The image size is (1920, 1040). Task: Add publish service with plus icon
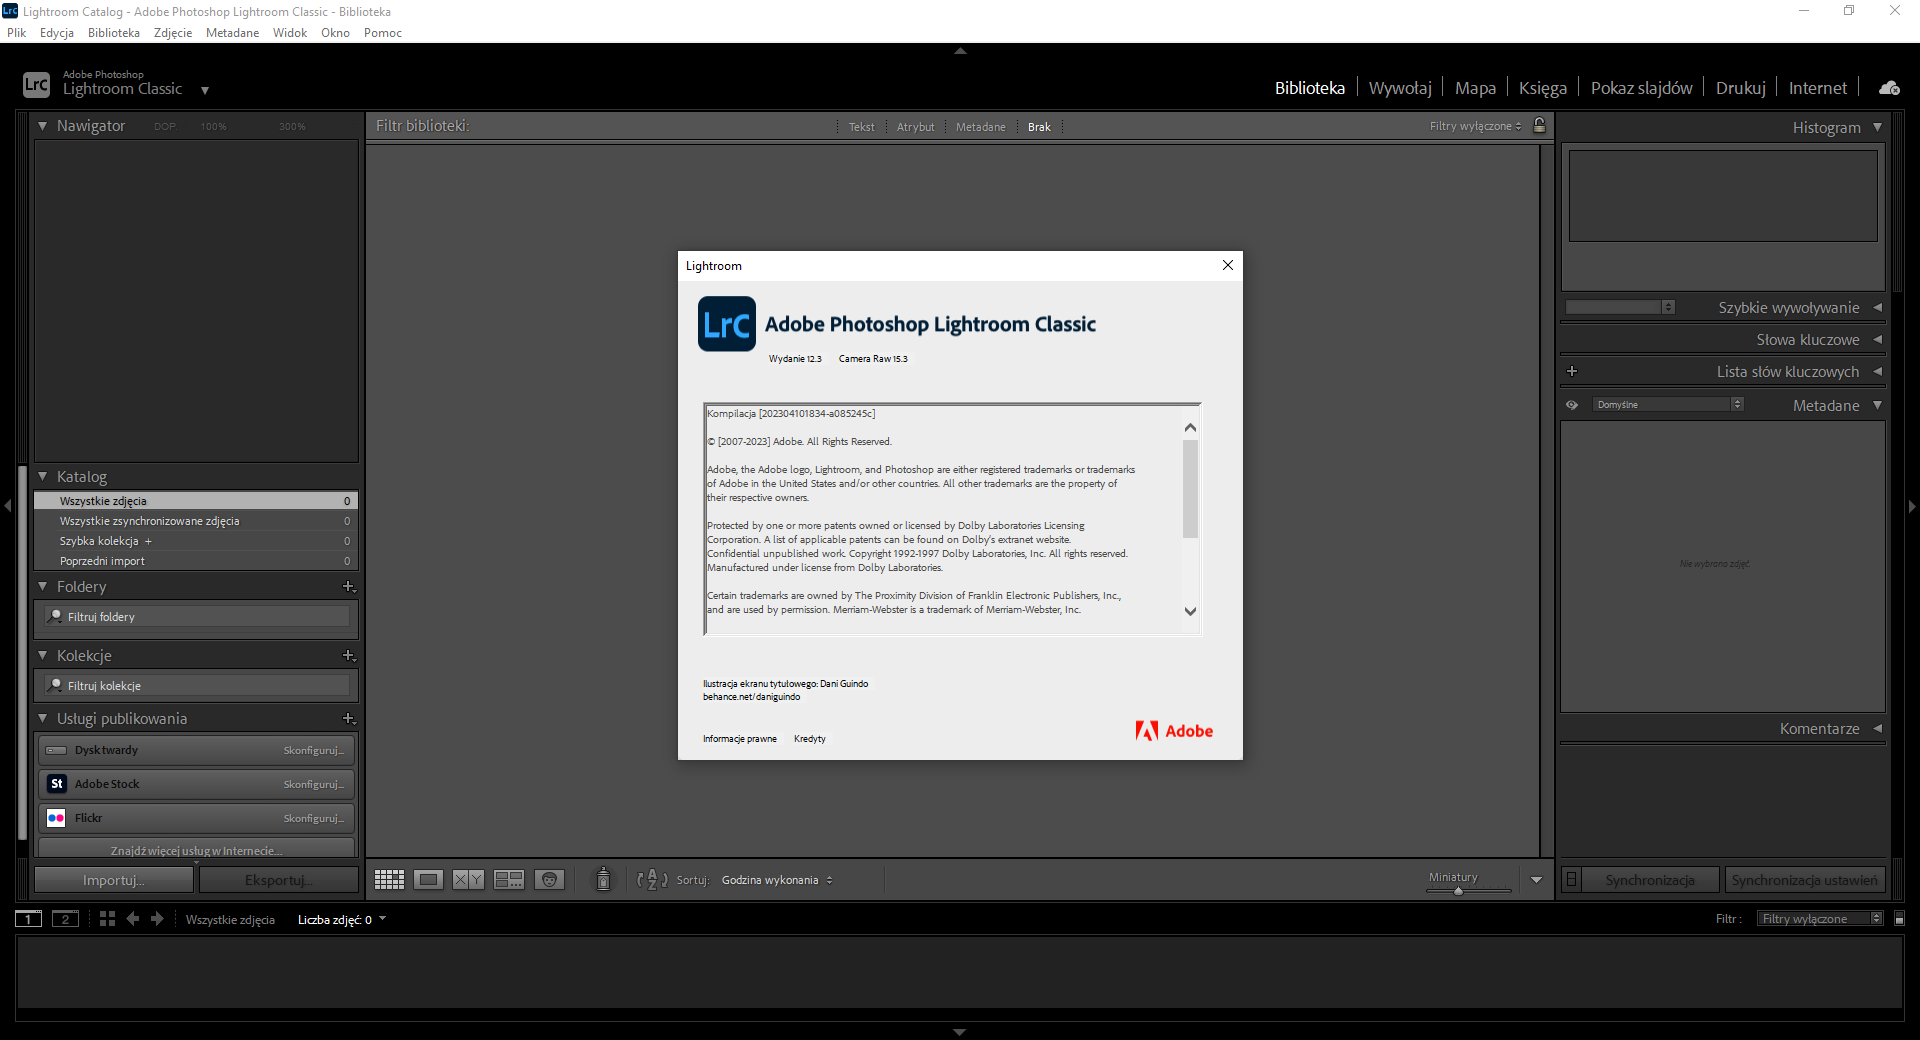tap(349, 719)
